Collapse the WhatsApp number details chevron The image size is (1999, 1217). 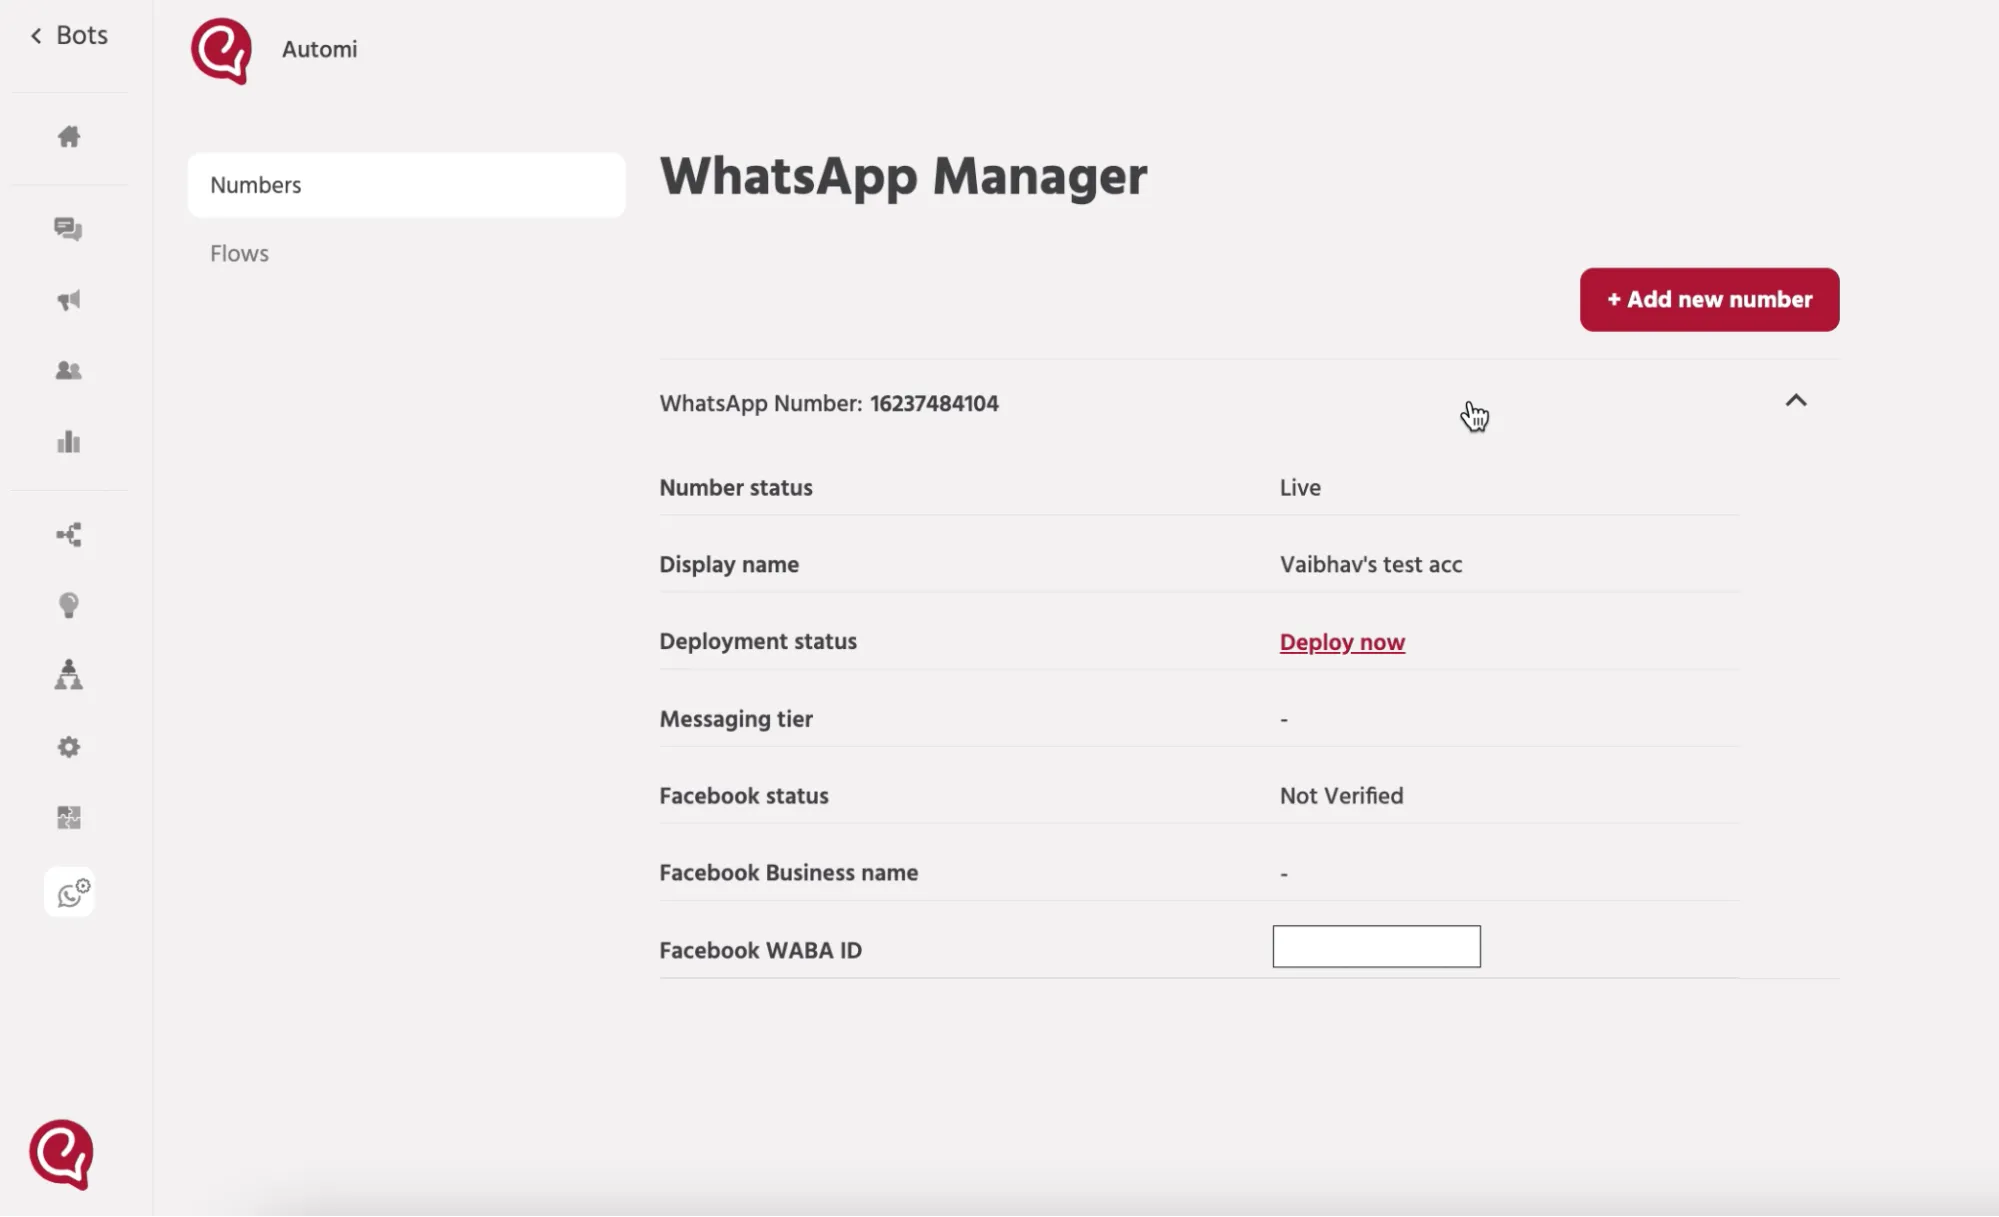point(1796,401)
